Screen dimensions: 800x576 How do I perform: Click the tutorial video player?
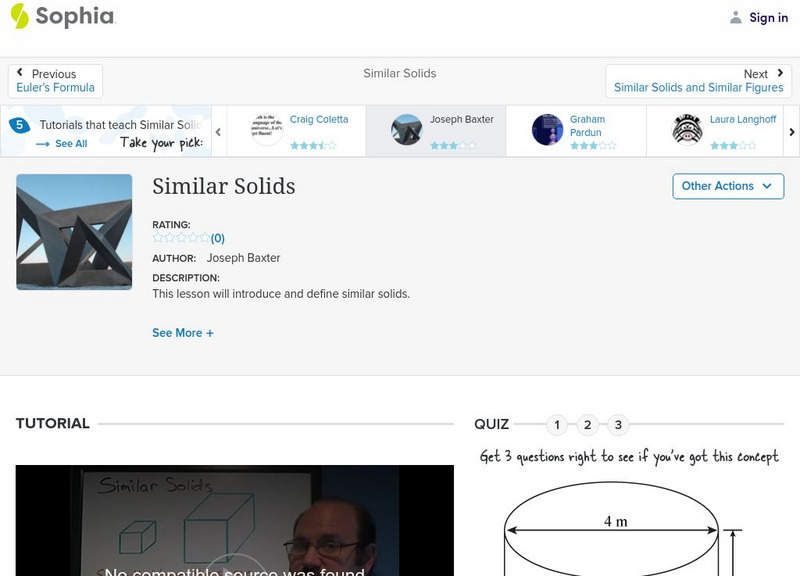234,520
